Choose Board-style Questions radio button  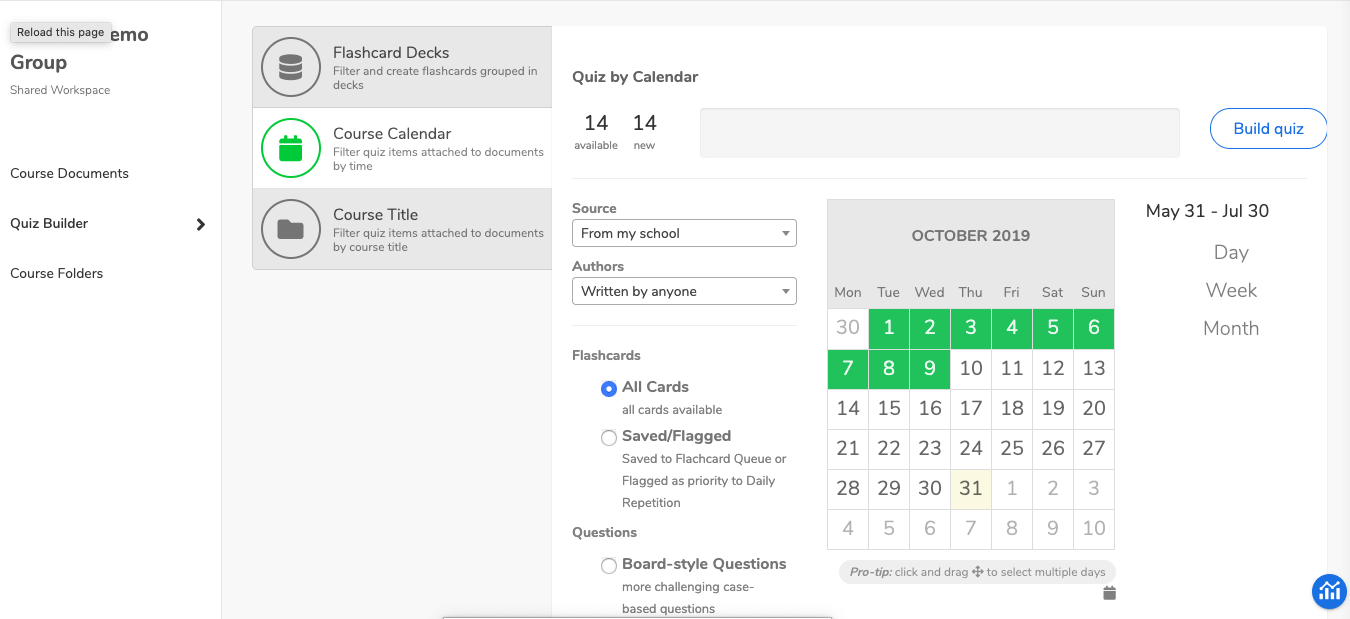click(609, 565)
